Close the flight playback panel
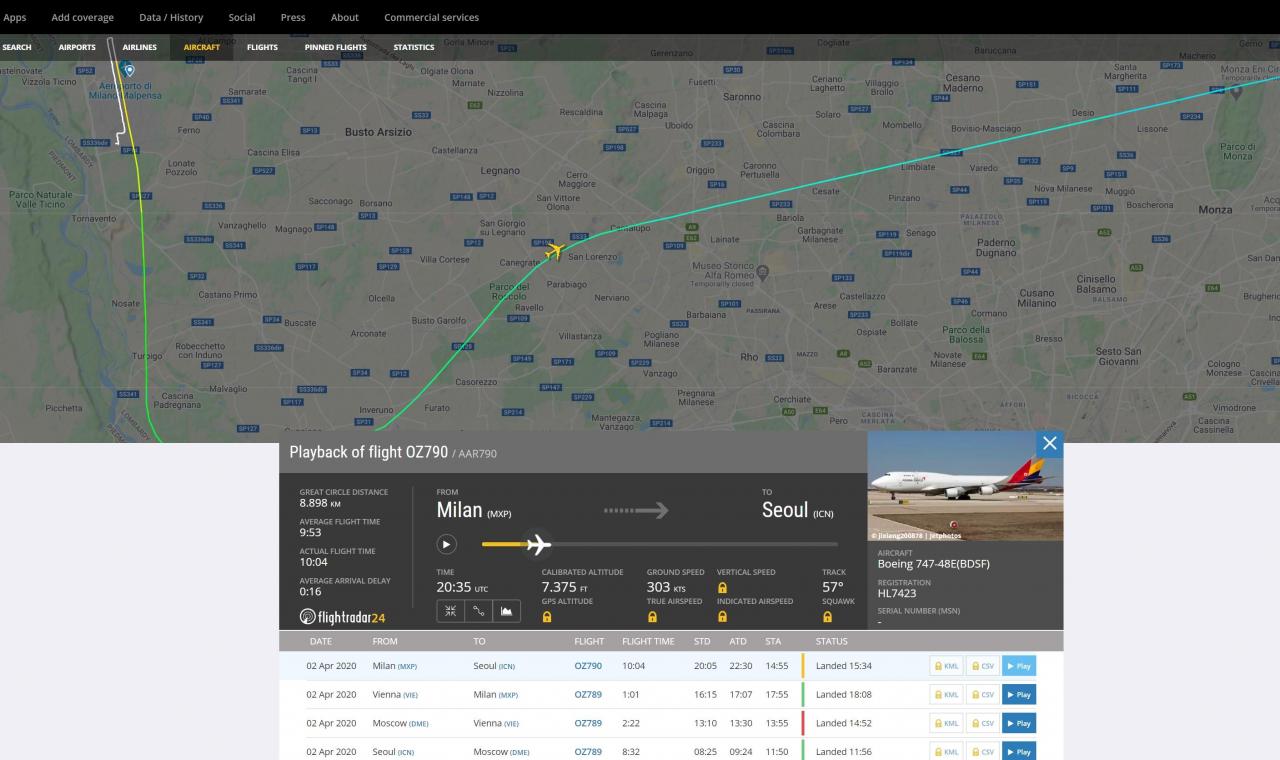This screenshot has height=760, width=1280. [1049, 444]
